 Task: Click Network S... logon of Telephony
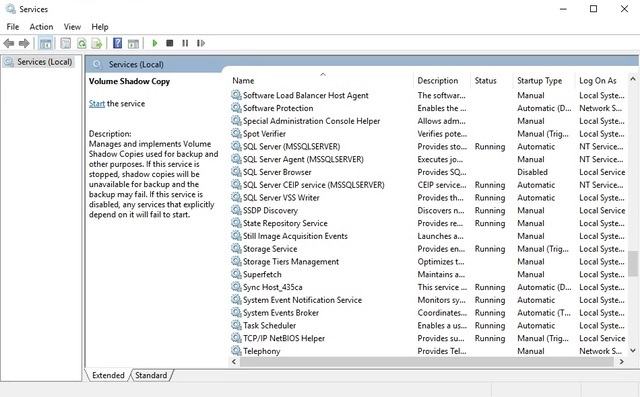tap(600, 351)
